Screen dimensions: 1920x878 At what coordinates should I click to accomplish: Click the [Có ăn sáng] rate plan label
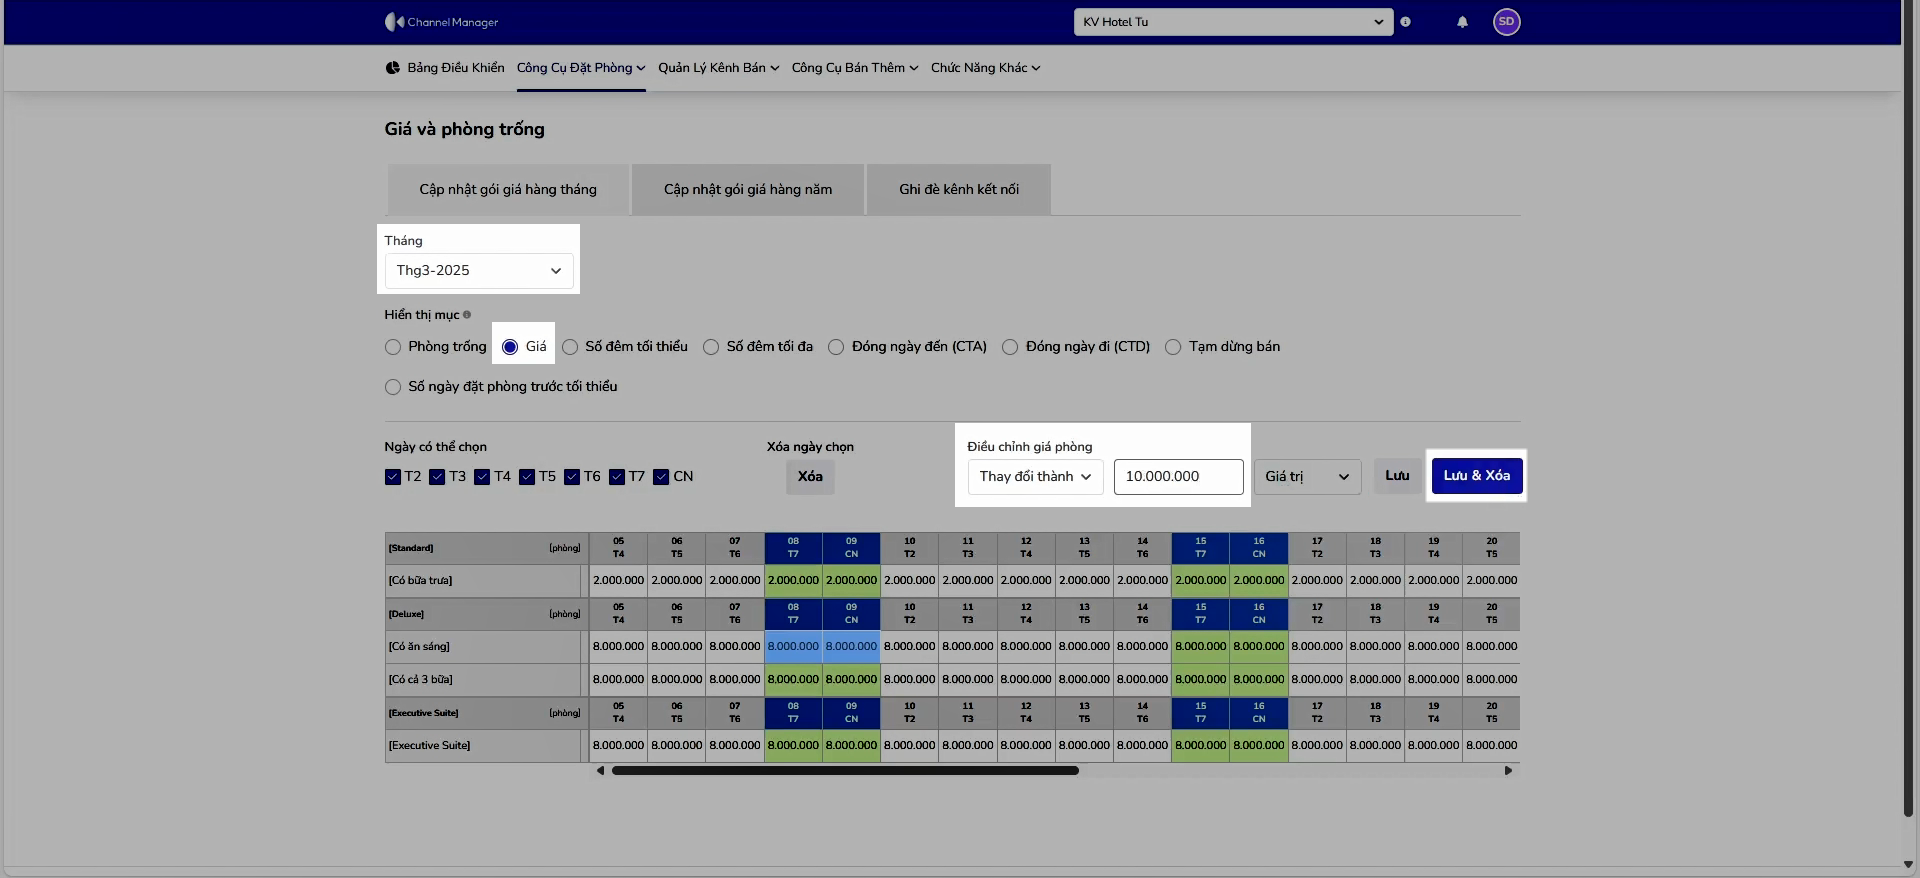(x=419, y=647)
